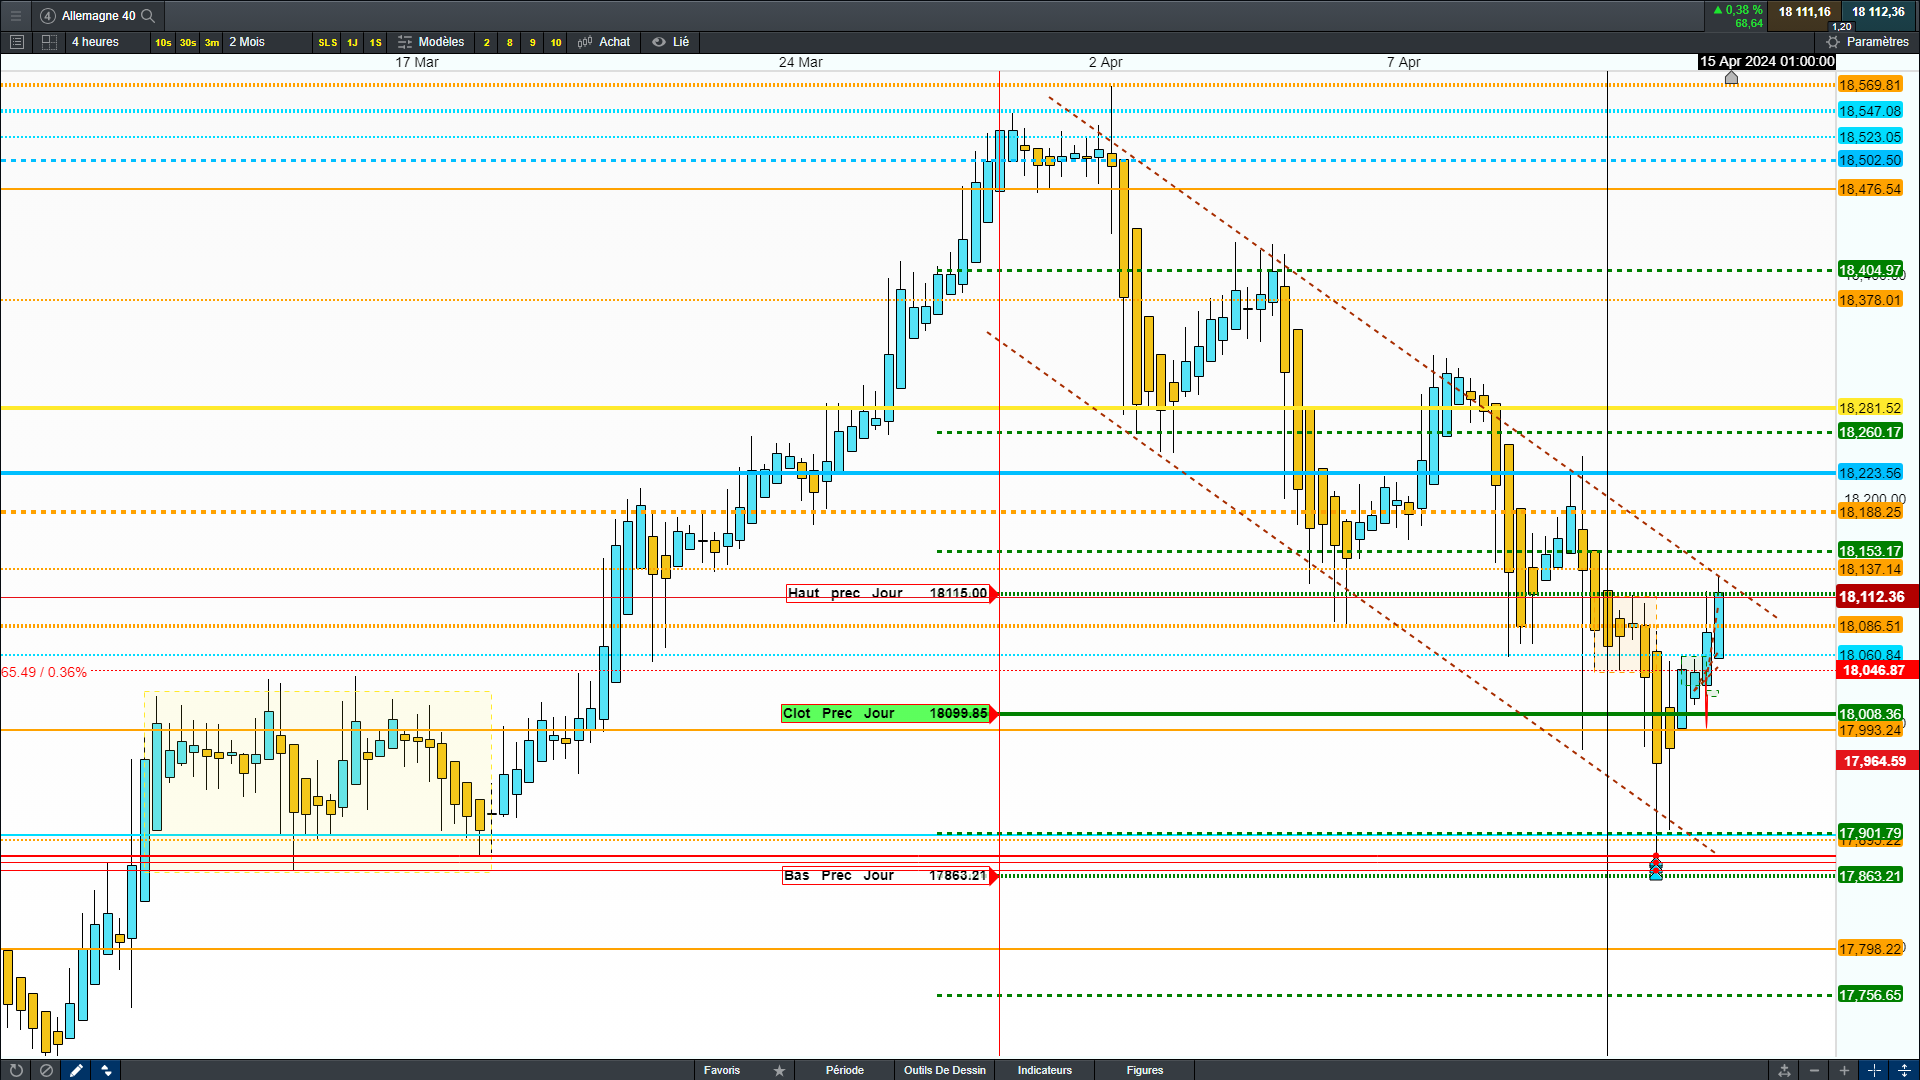Viewport: 1920px width, 1080px height.
Task: Open the chart layout grid icon
Action: (x=49, y=42)
